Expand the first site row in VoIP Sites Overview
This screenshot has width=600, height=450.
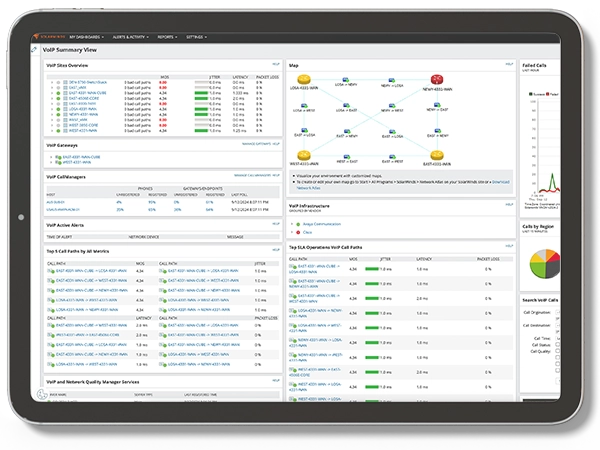click(52, 82)
